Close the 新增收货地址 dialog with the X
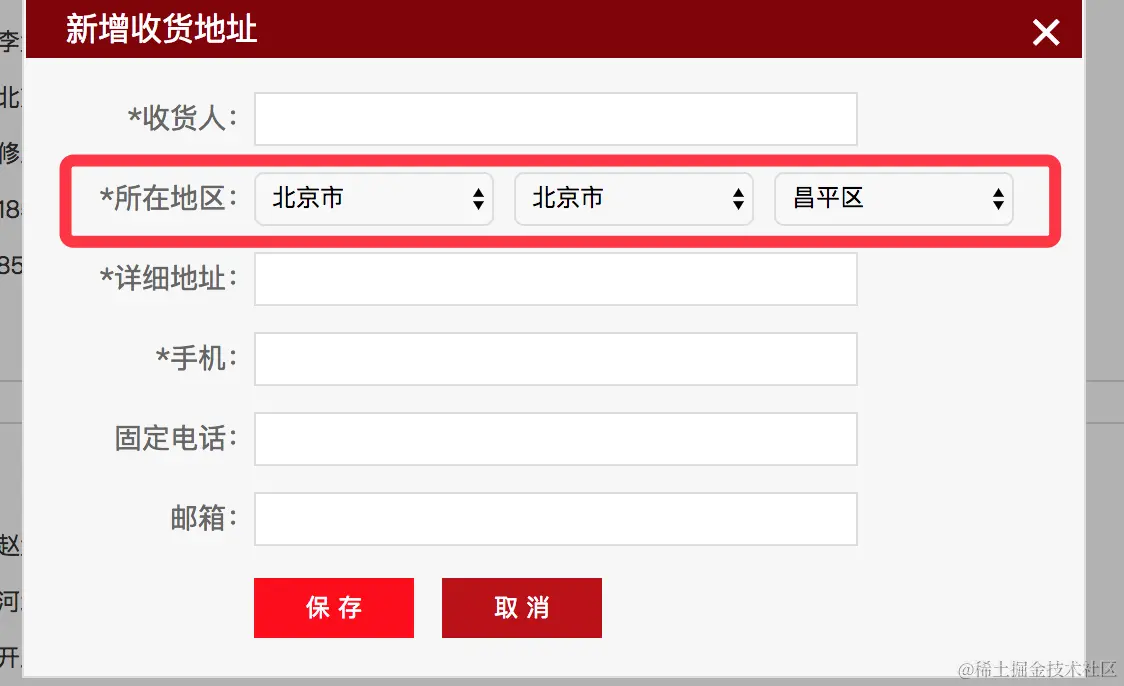 1046,32
